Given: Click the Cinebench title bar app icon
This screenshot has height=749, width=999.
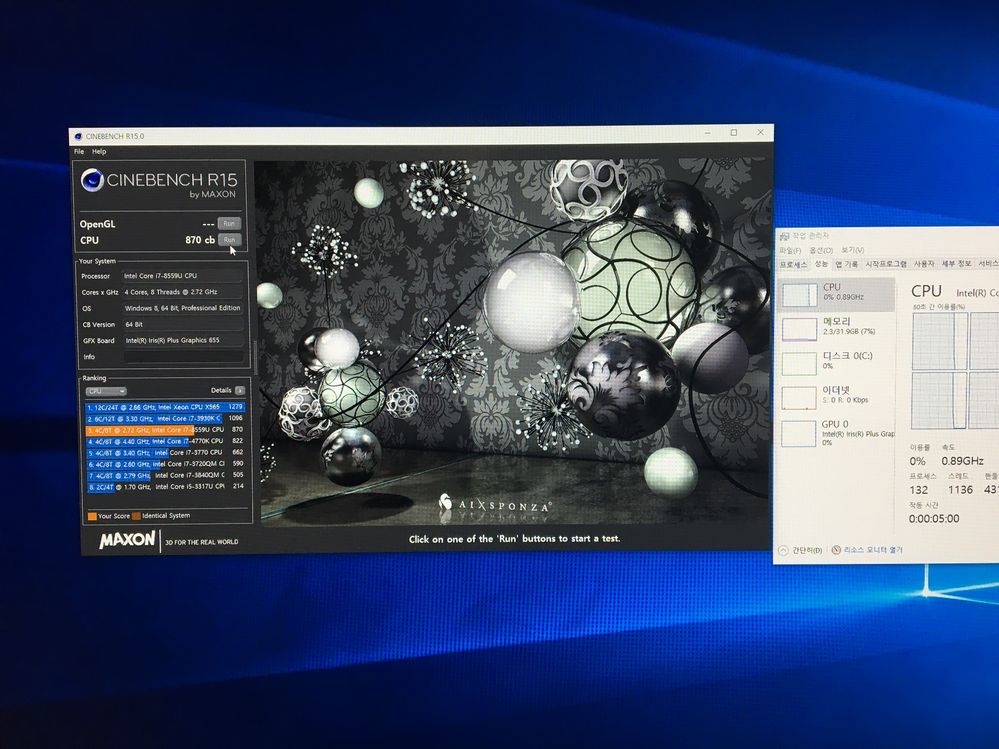Looking at the screenshot, I should point(78,136).
